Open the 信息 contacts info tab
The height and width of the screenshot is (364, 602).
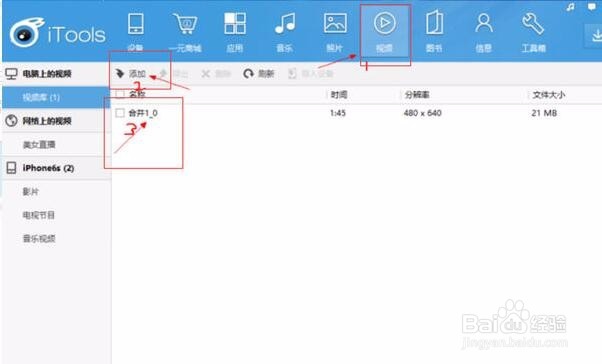tap(484, 31)
